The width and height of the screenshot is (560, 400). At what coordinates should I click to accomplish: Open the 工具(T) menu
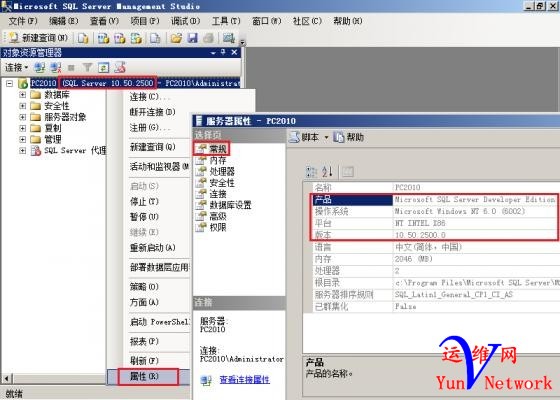pyautogui.click(x=226, y=21)
